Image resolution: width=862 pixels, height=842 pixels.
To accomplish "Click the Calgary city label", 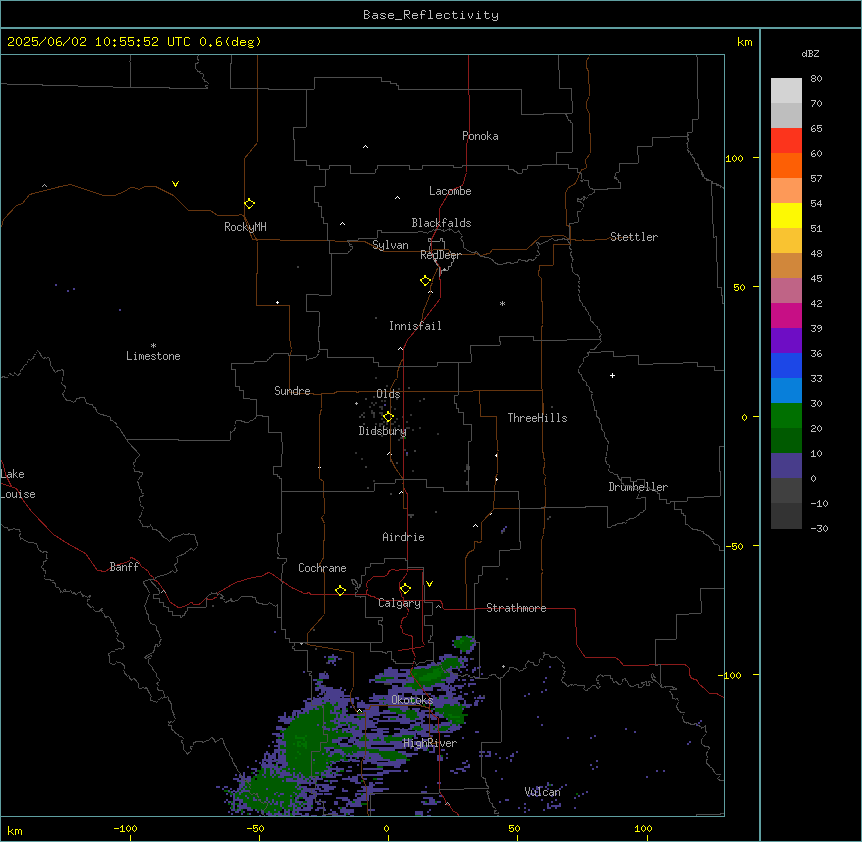I will click(x=399, y=603).
